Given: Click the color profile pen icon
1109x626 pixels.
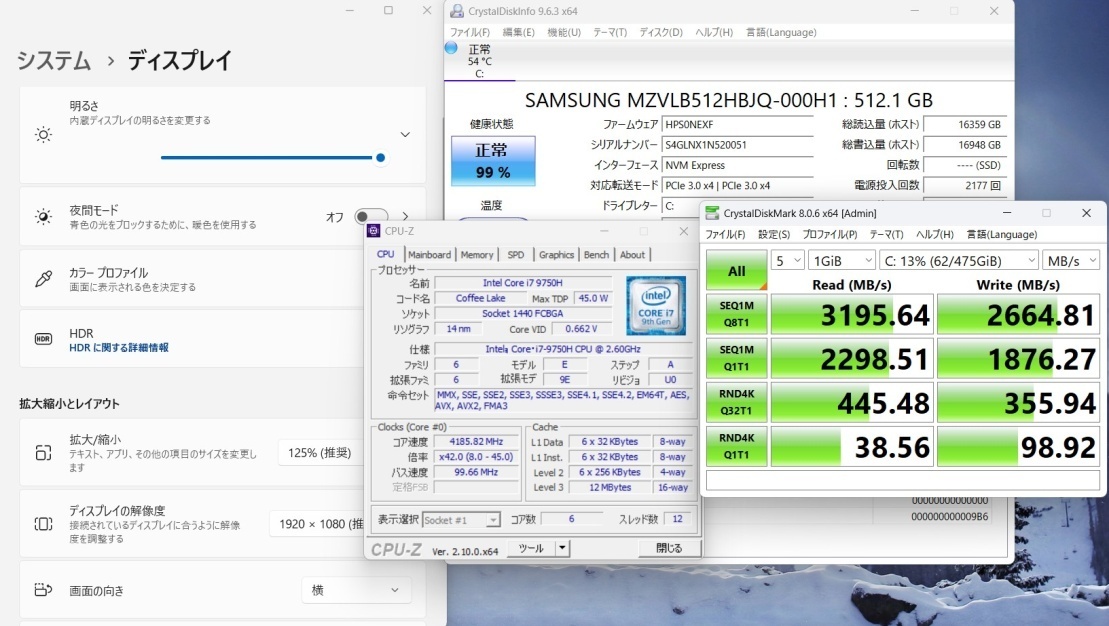Looking at the screenshot, I should coord(43,278).
